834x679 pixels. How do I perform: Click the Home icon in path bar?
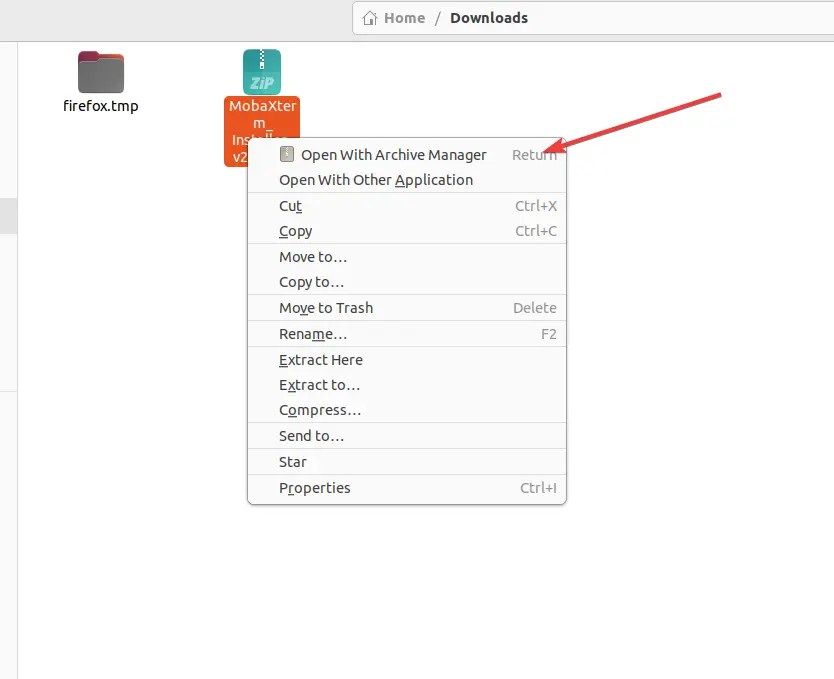370,18
